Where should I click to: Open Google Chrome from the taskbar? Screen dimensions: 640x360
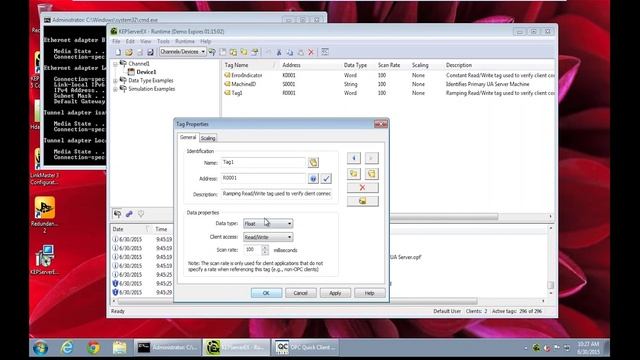(93, 348)
